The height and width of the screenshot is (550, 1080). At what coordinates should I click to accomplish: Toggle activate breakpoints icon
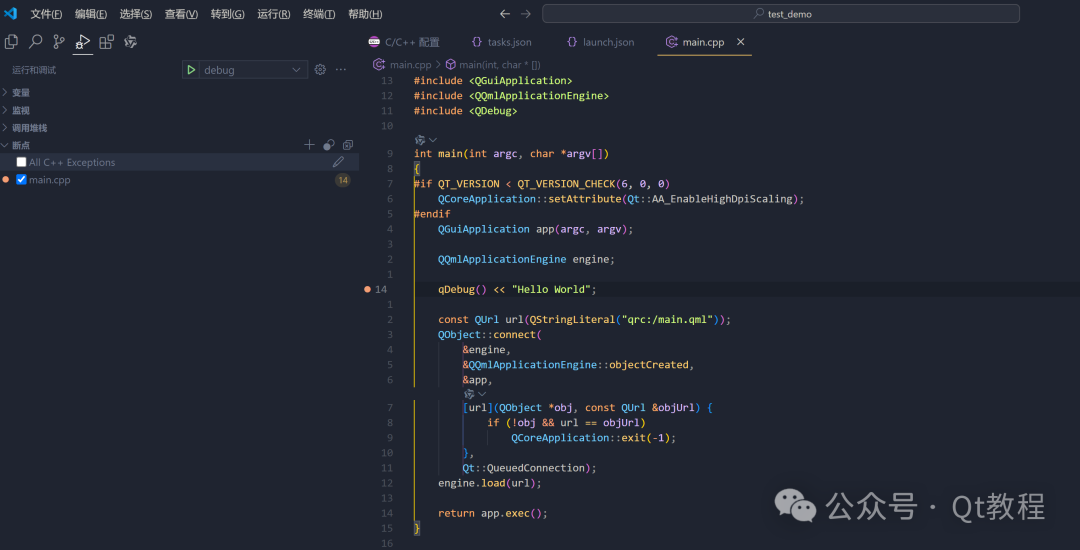pyautogui.click(x=329, y=145)
